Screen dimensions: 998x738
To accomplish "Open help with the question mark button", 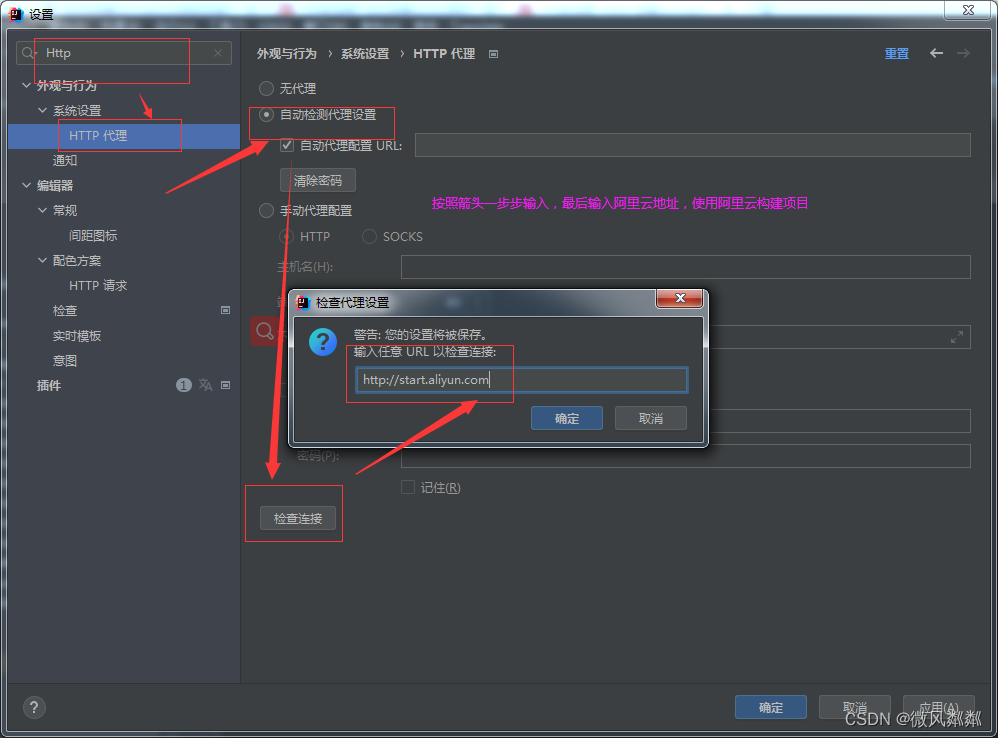I will (x=34, y=707).
